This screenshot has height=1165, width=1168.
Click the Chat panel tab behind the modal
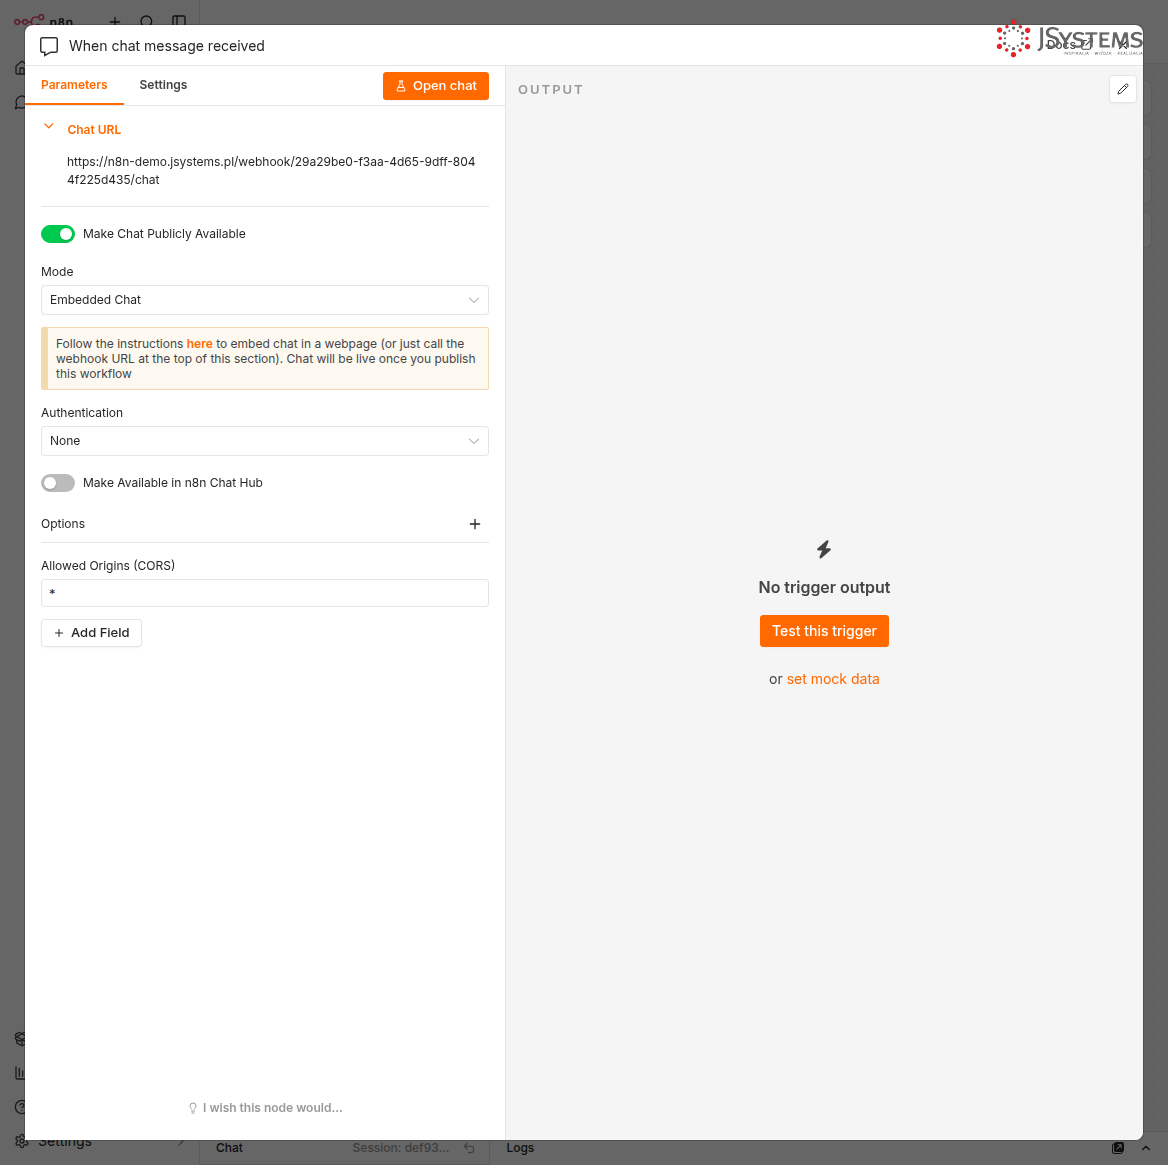[229, 1148]
